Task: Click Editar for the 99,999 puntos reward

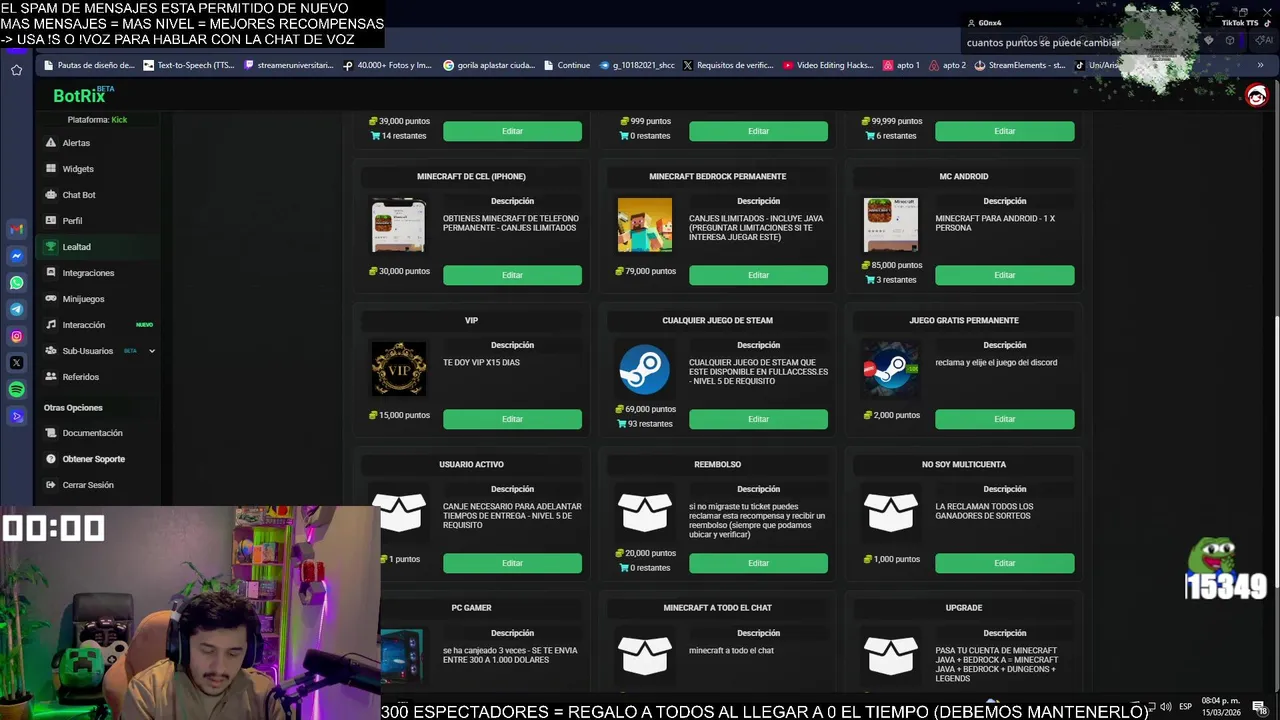Action: coord(1004,131)
